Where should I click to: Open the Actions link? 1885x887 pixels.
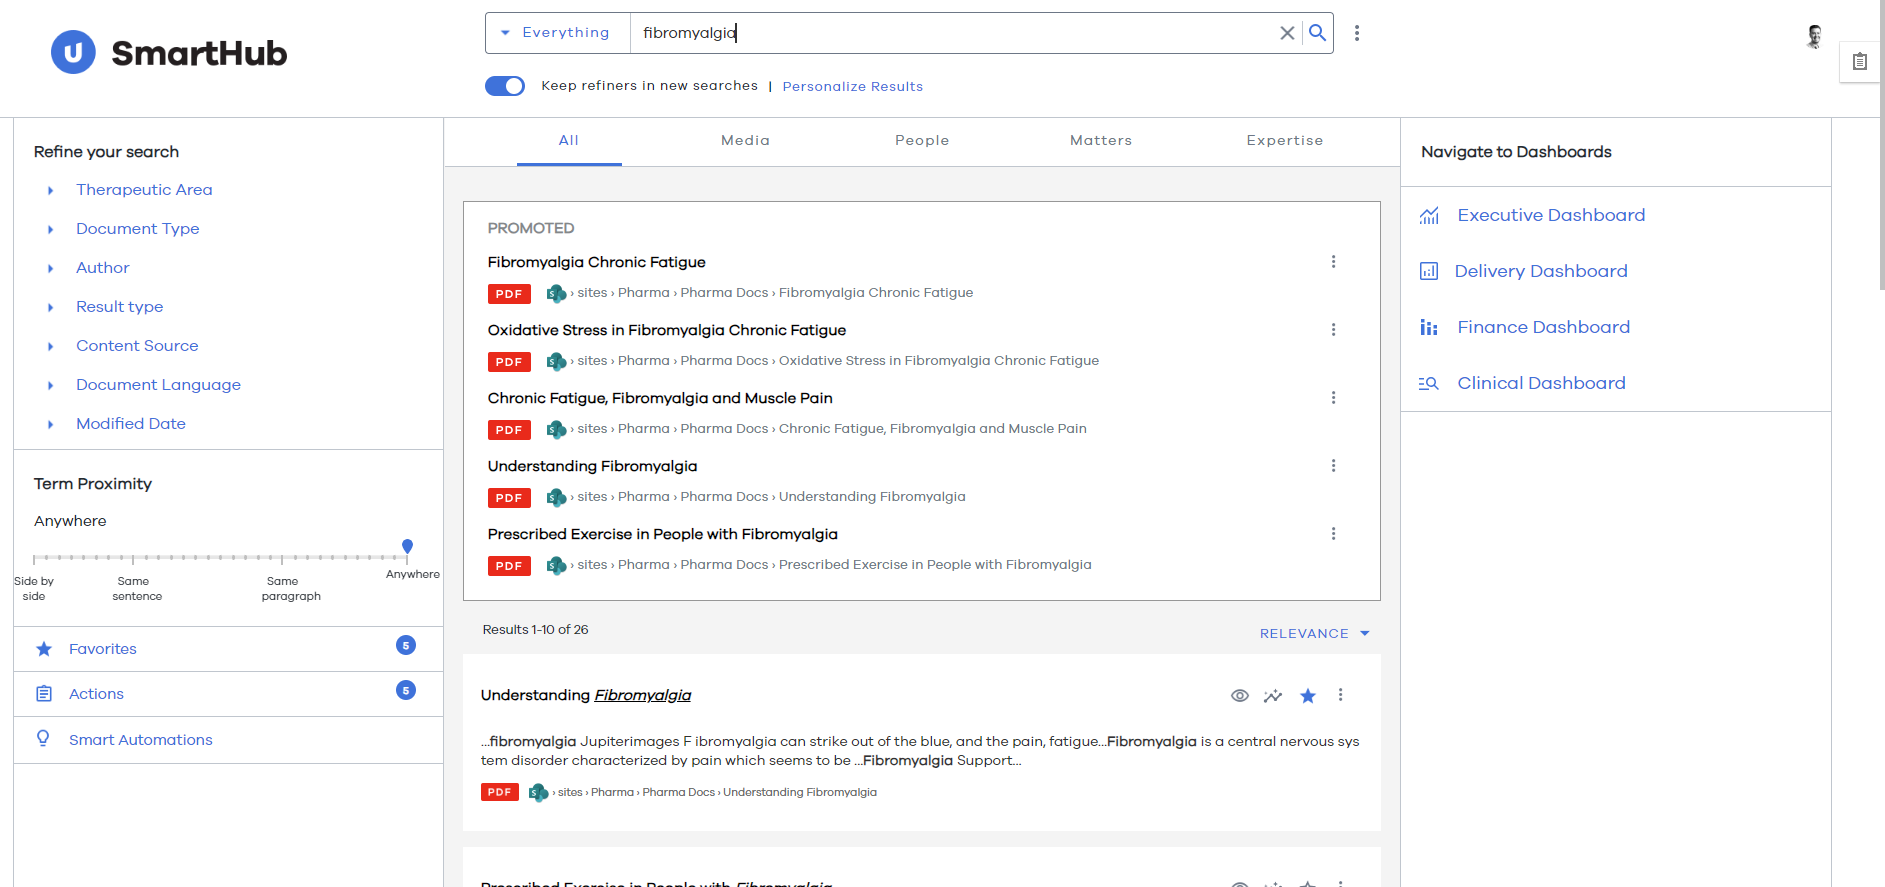pyautogui.click(x=96, y=694)
